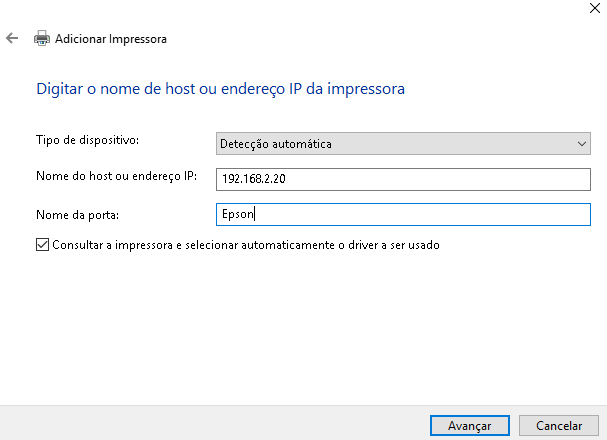Click the 192.168.2.20 address text
This screenshot has height=440, width=607.
(x=254, y=179)
